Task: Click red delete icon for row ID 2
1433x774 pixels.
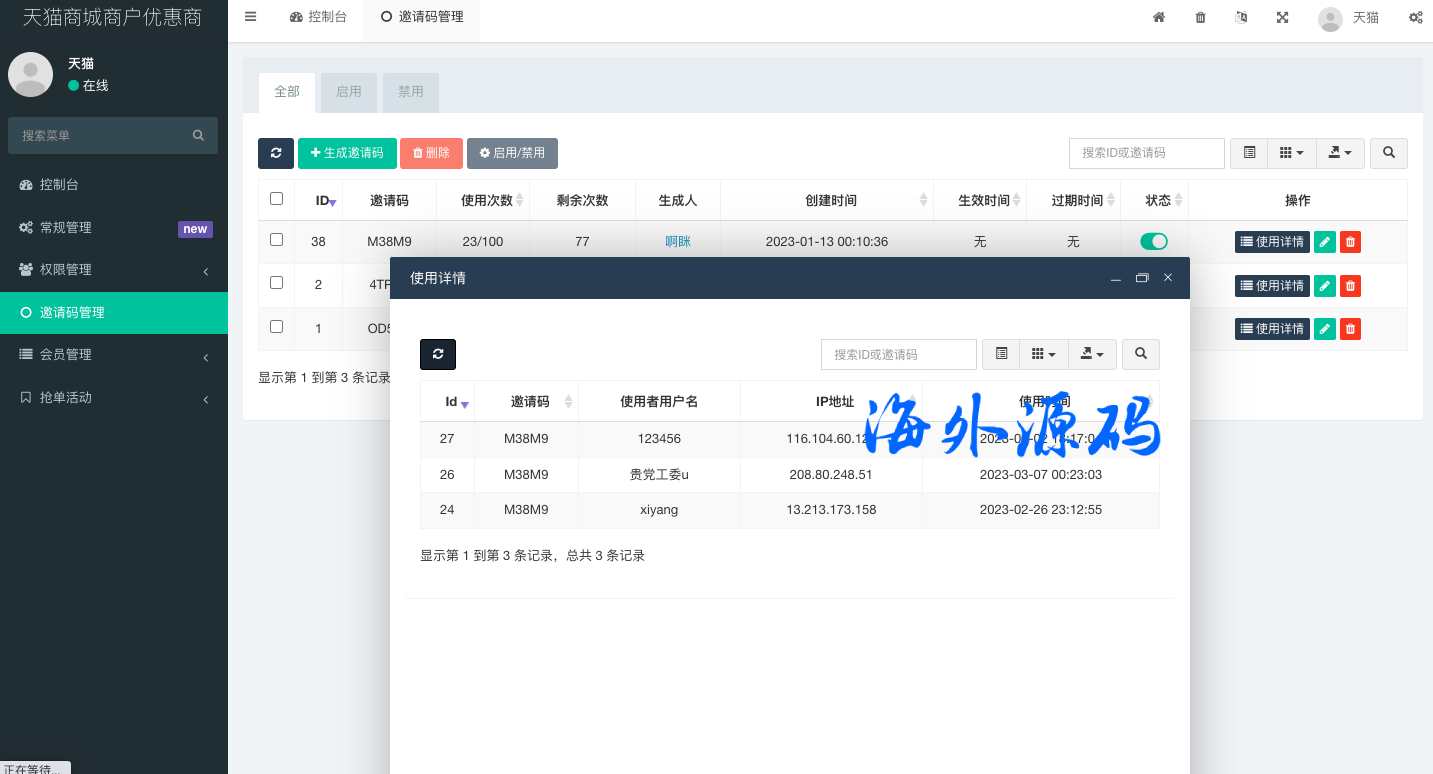Action: 1350,286
